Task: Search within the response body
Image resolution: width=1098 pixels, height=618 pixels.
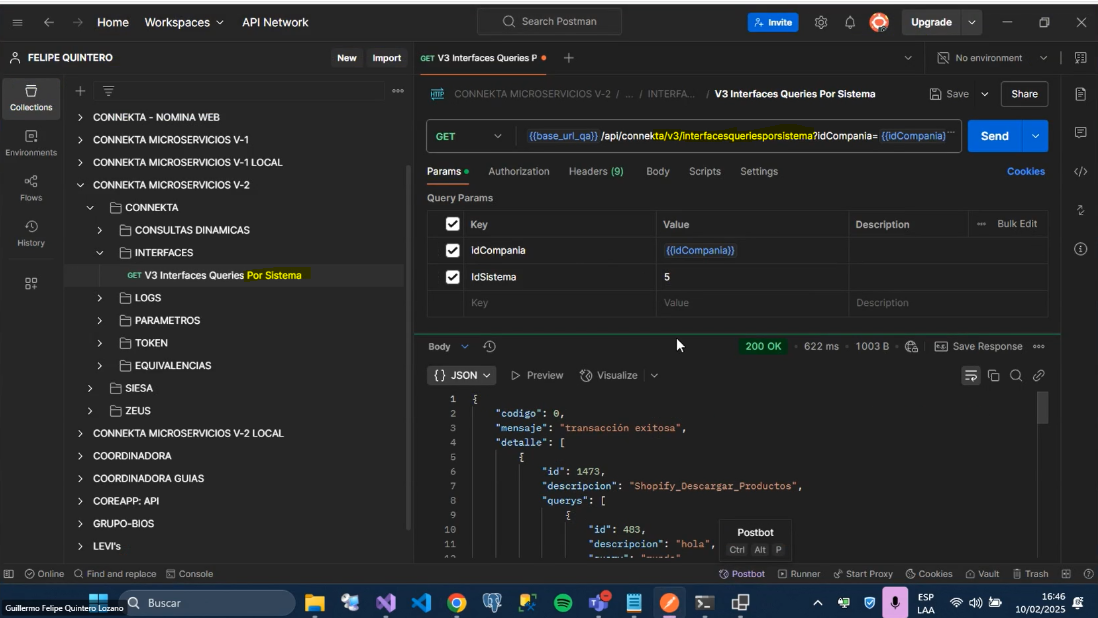Action: click(x=1016, y=376)
